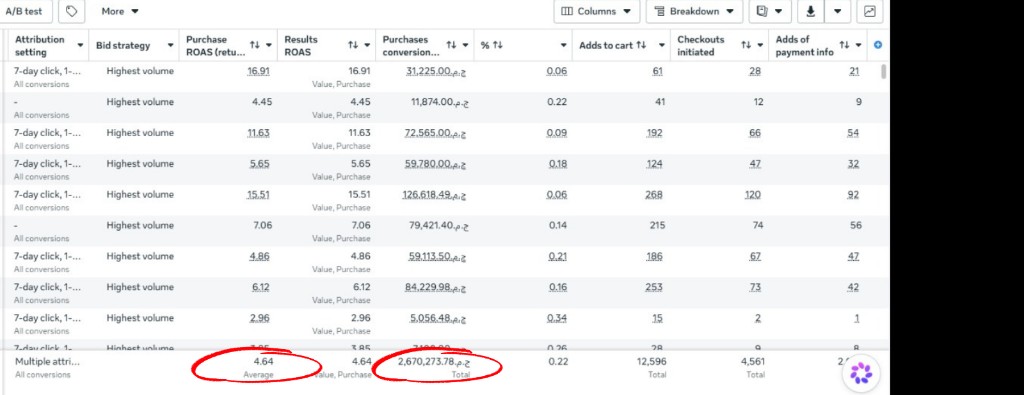Expand the arrow next to the export button
1024x395 pixels.
[x=838, y=11]
